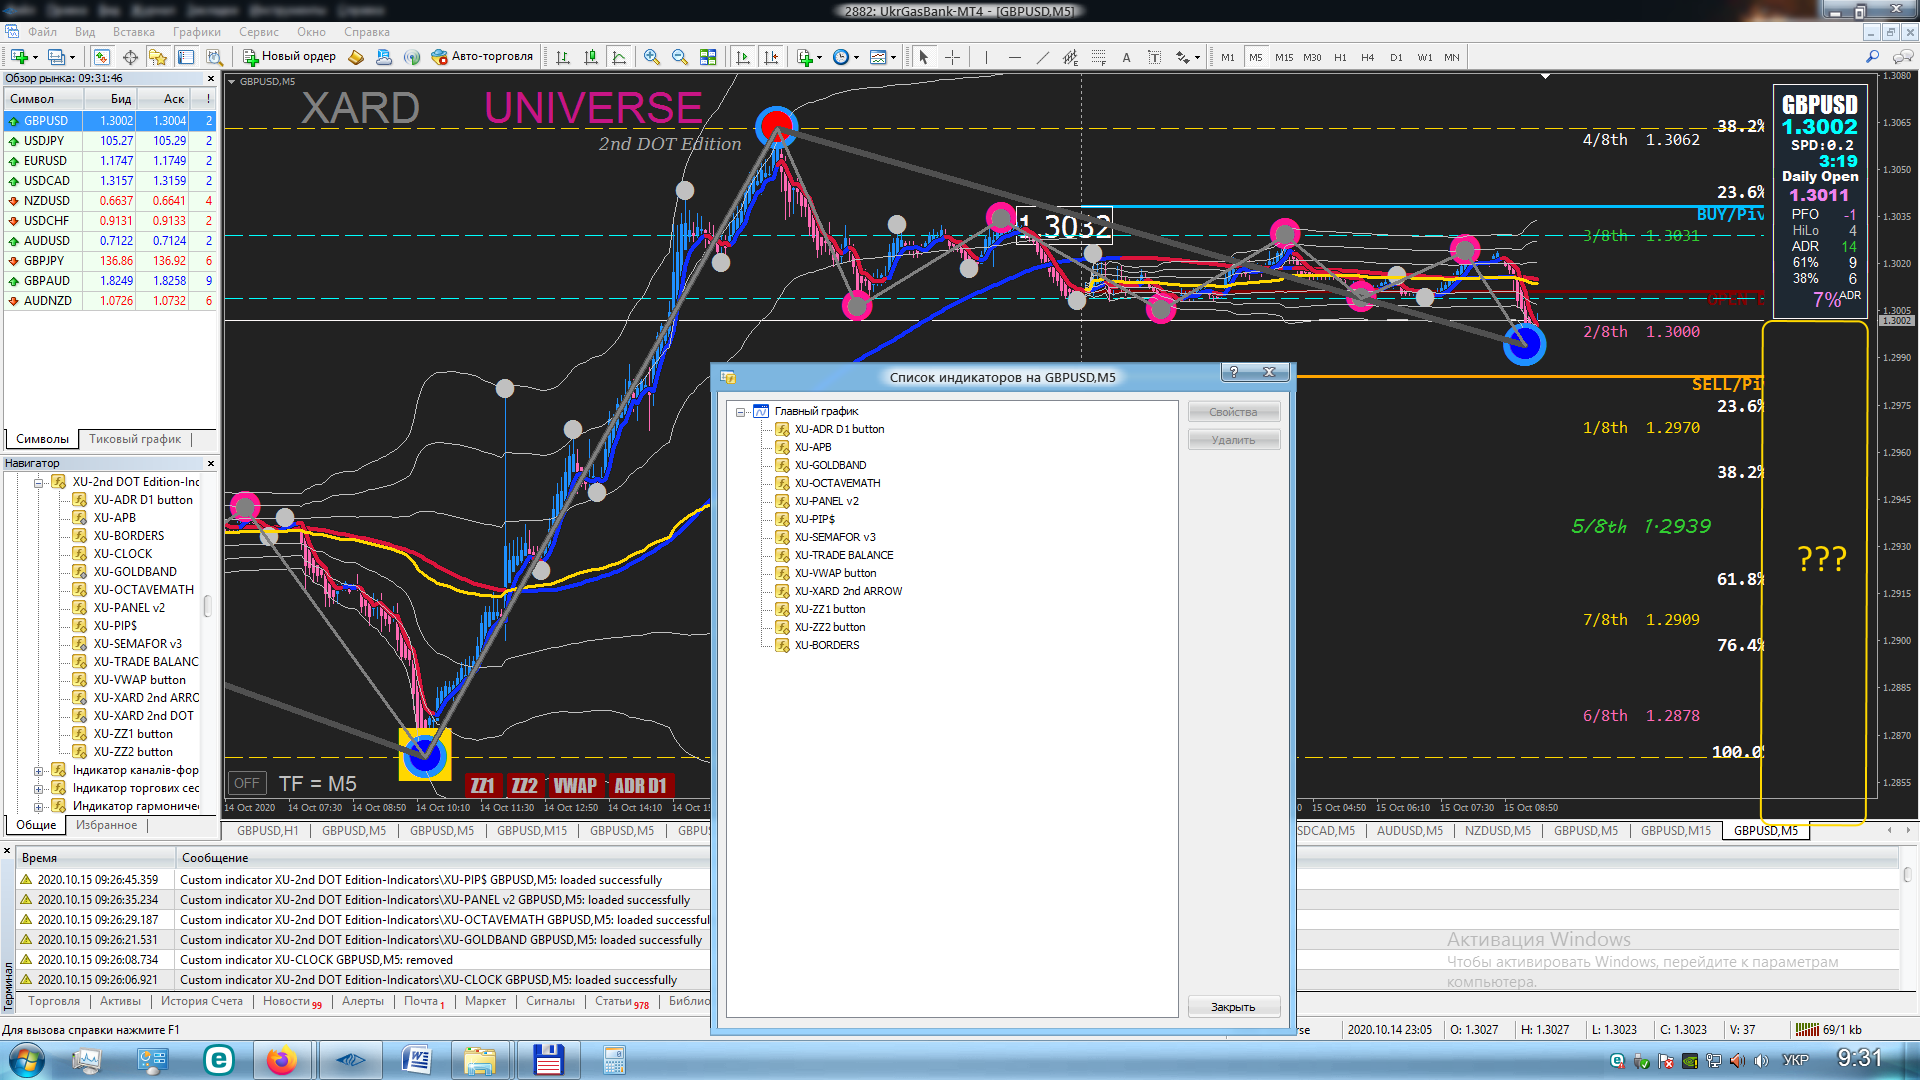Collapse the Главный график tree node
Viewport: 1920px width, 1080px height.
(x=741, y=412)
